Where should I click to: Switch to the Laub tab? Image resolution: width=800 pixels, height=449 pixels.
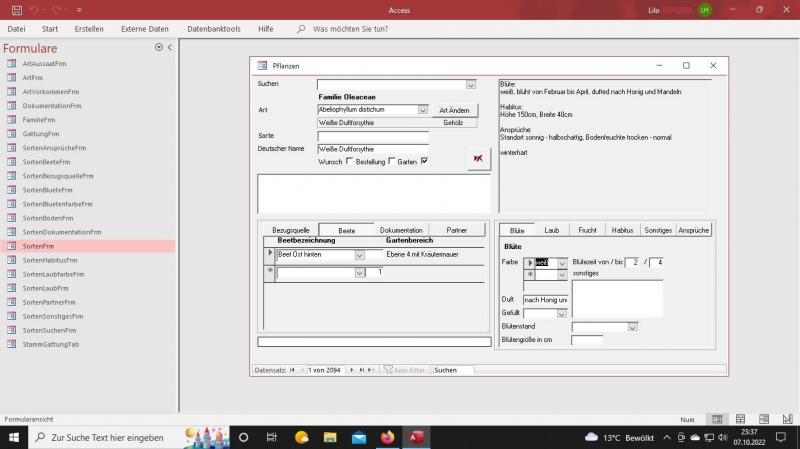tap(551, 230)
